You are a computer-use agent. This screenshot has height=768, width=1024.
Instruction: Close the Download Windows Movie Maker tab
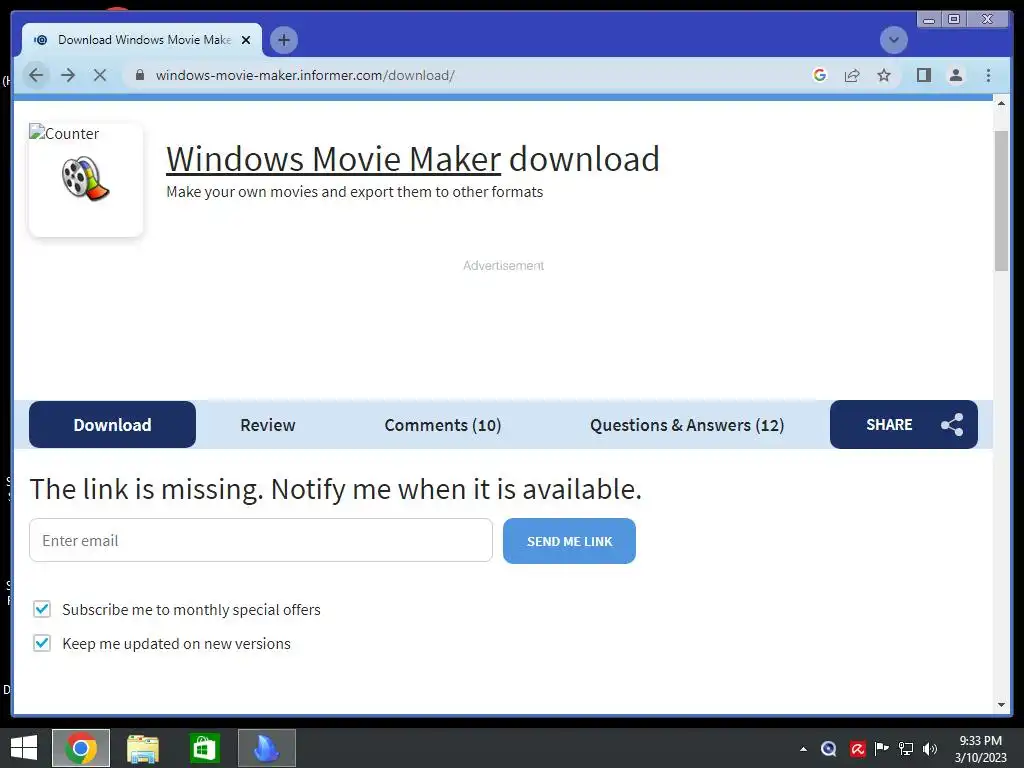(x=246, y=40)
